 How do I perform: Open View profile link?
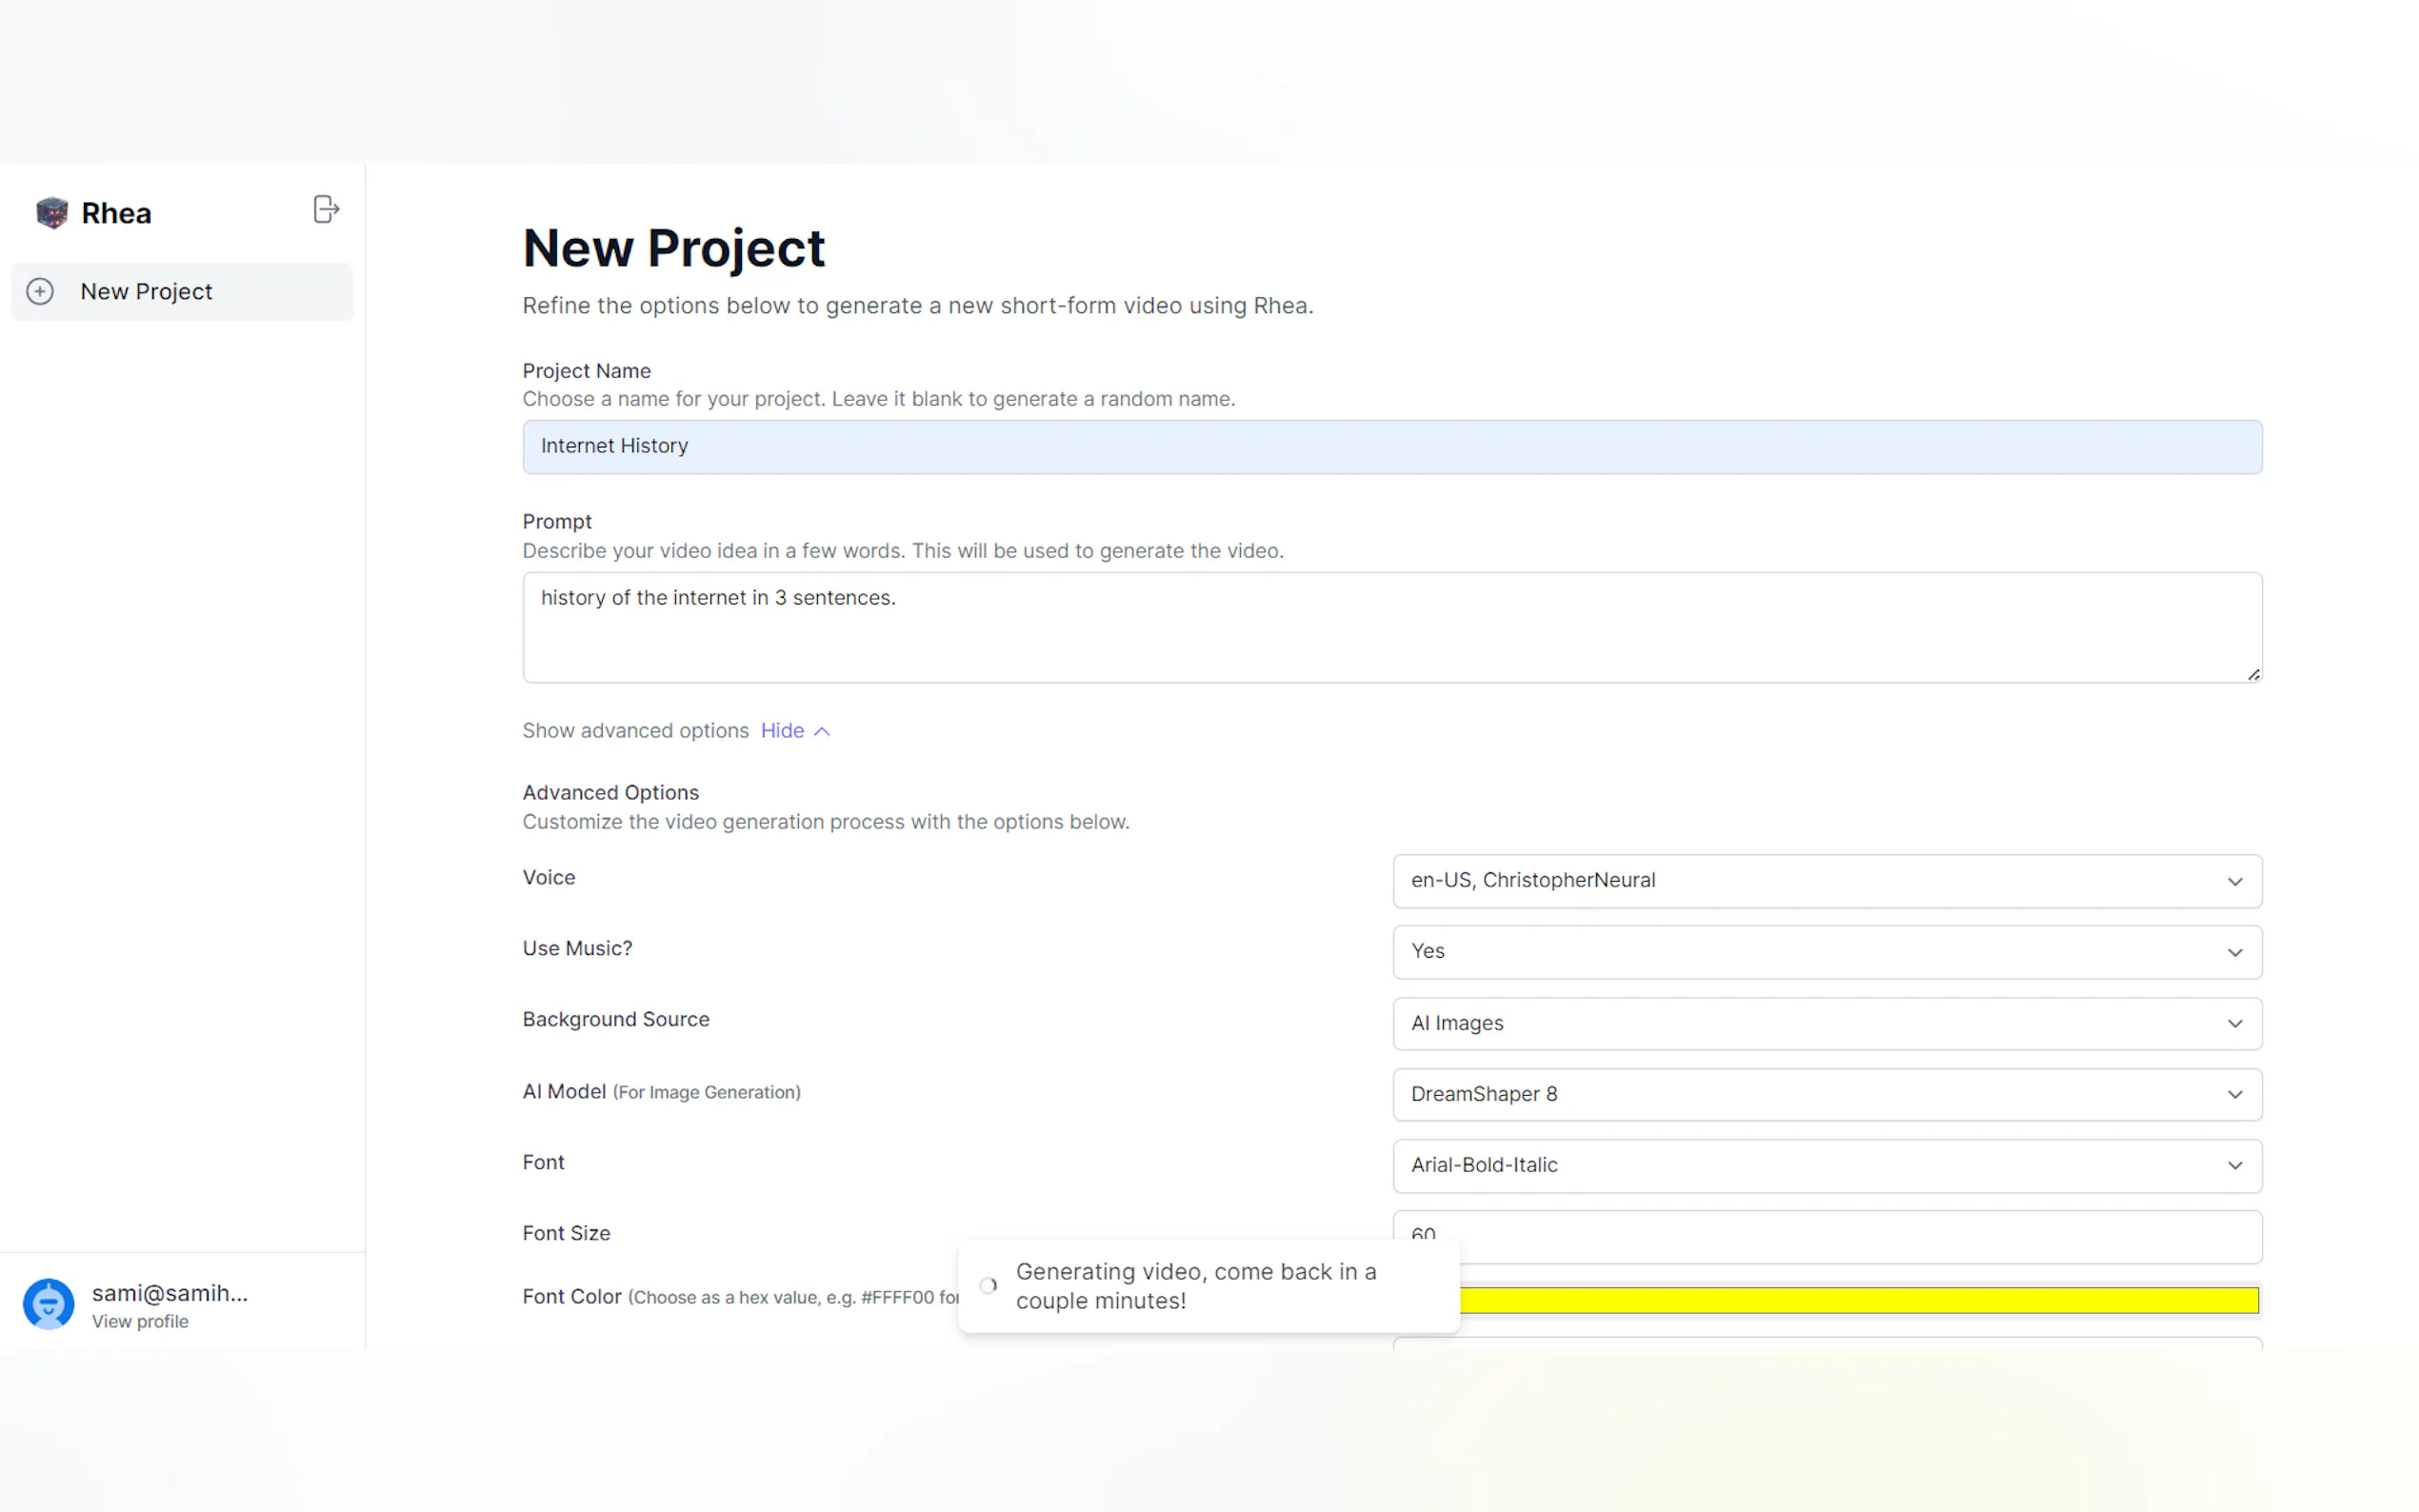click(x=140, y=1321)
